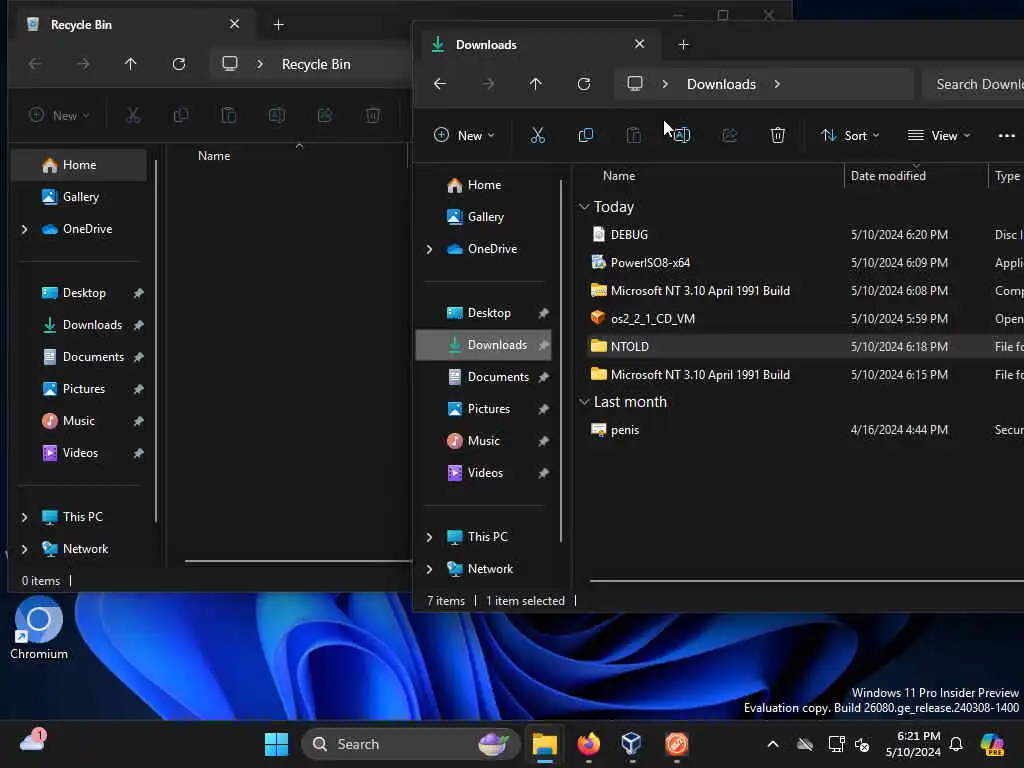Go forward in Downloads window
Screen dimensions: 1024x768
[x=488, y=84]
